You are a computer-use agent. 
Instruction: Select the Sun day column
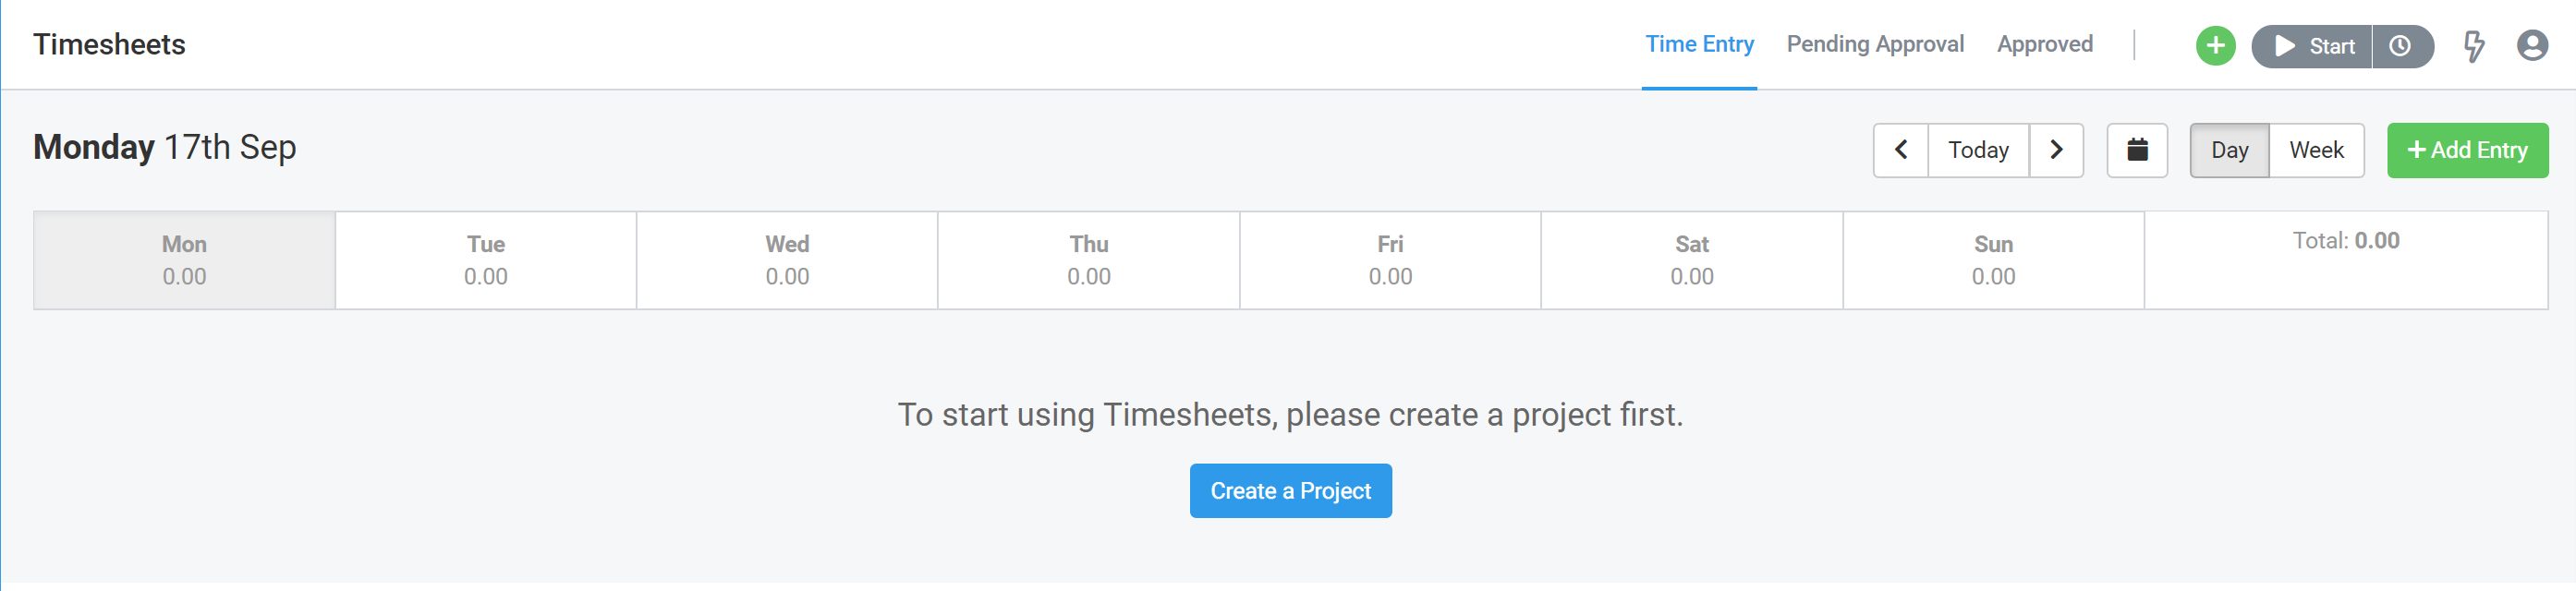pyautogui.click(x=1993, y=260)
